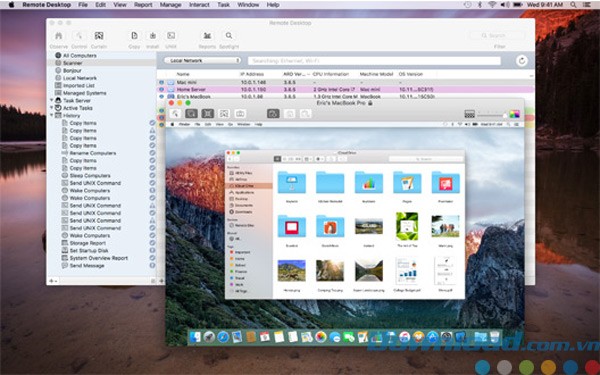The width and height of the screenshot is (600, 375).
Task: Click the Spotlight toolbar icon
Action: [229, 36]
